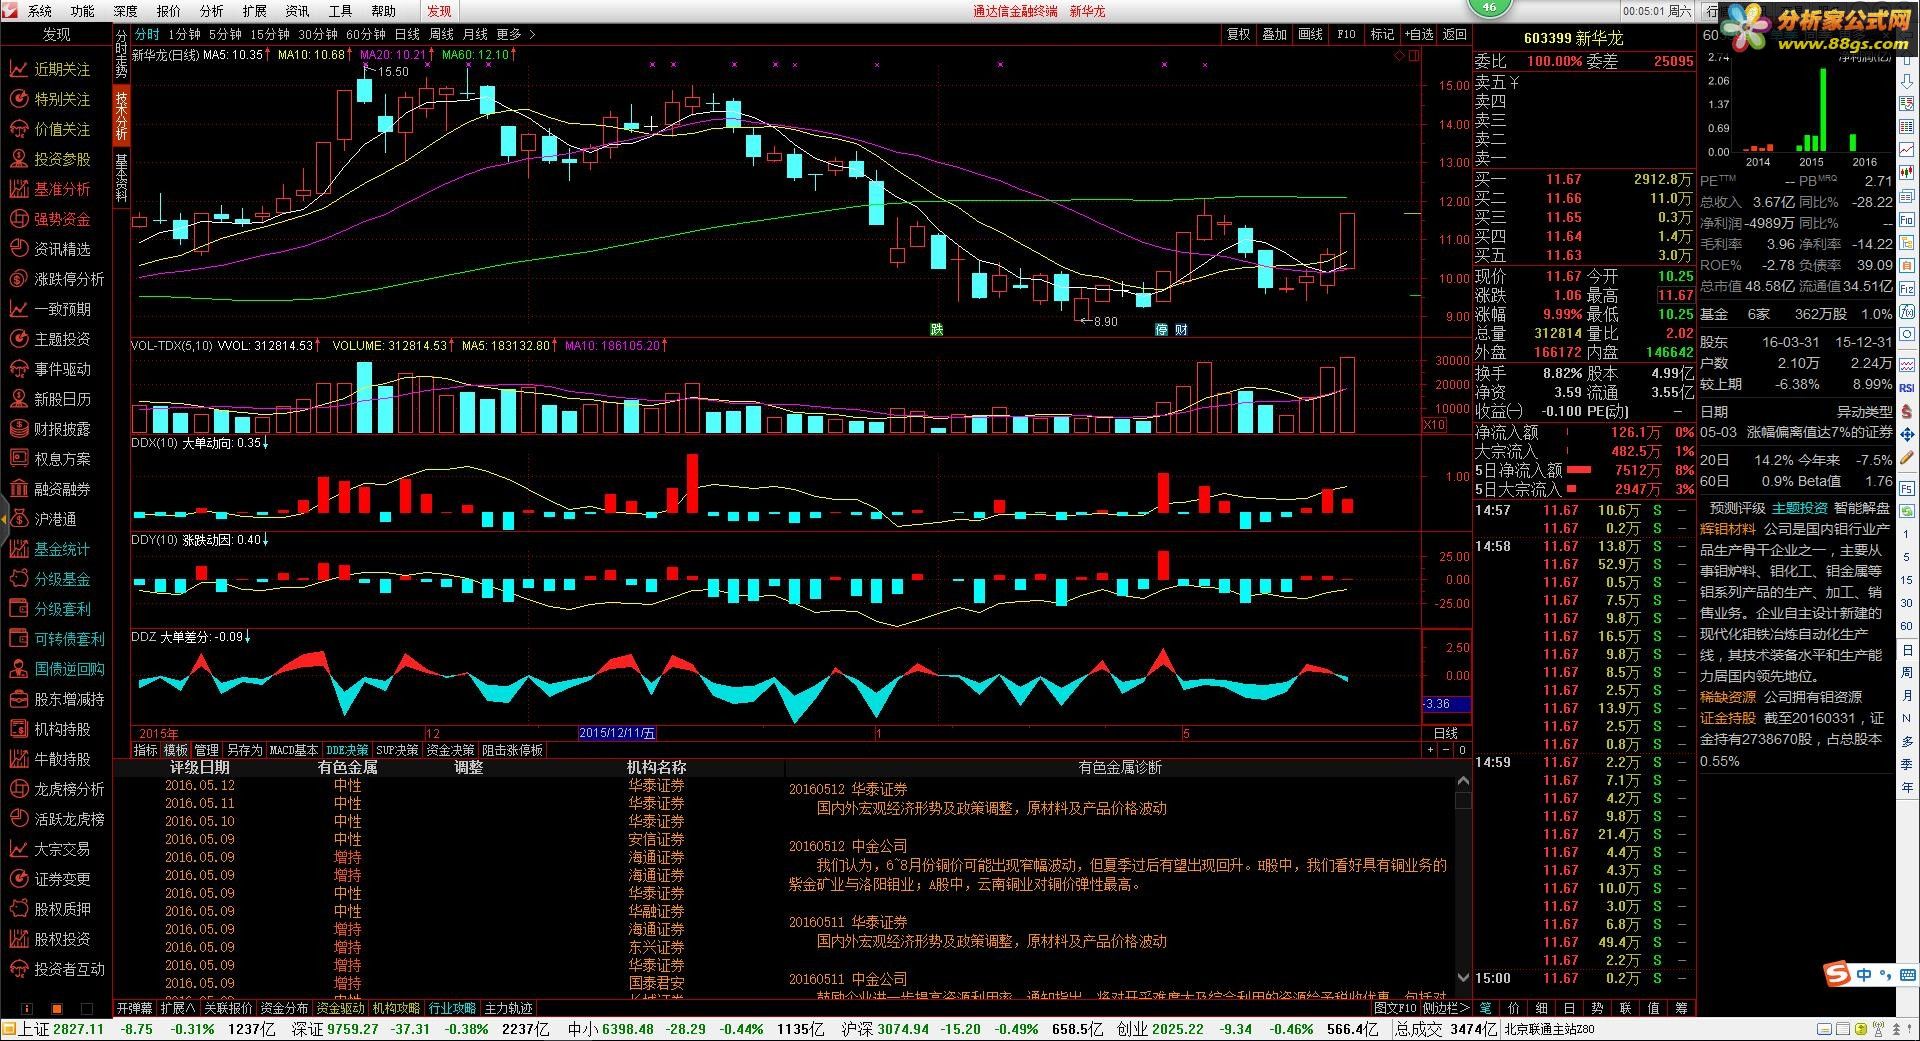Click the 开弹幕 button
Viewport: 1920px width, 1041px height.
point(135,1008)
